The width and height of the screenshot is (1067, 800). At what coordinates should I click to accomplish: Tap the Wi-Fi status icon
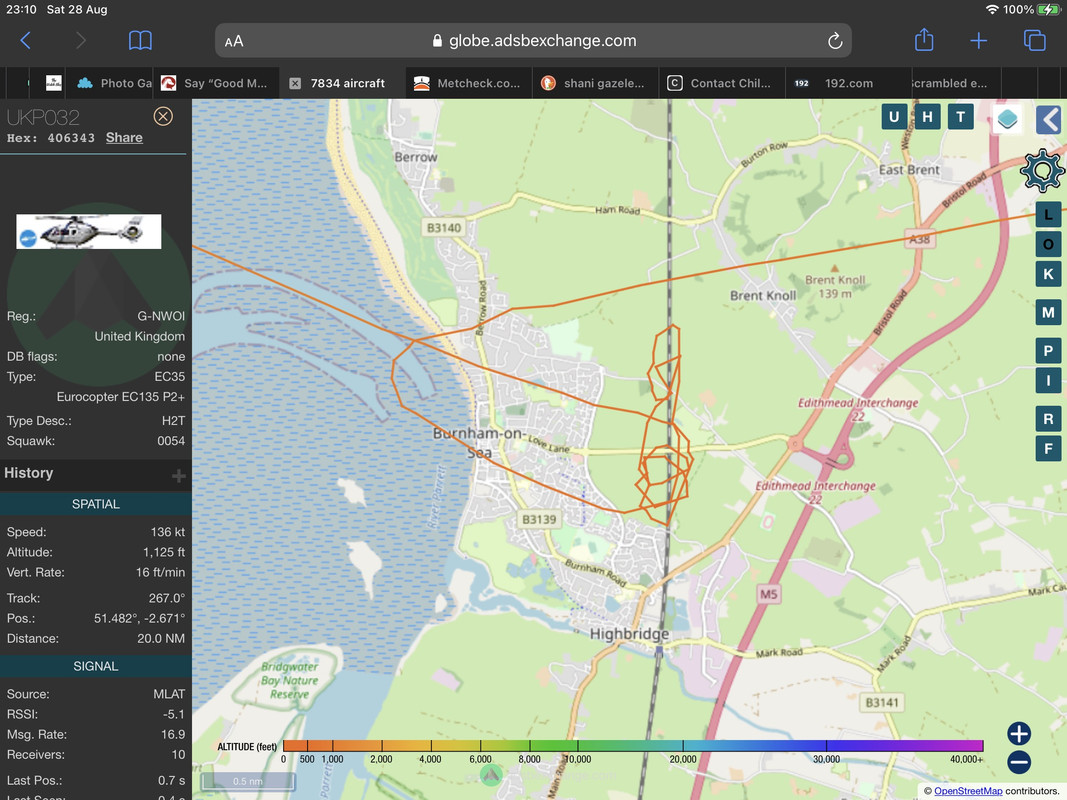pos(992,10)
